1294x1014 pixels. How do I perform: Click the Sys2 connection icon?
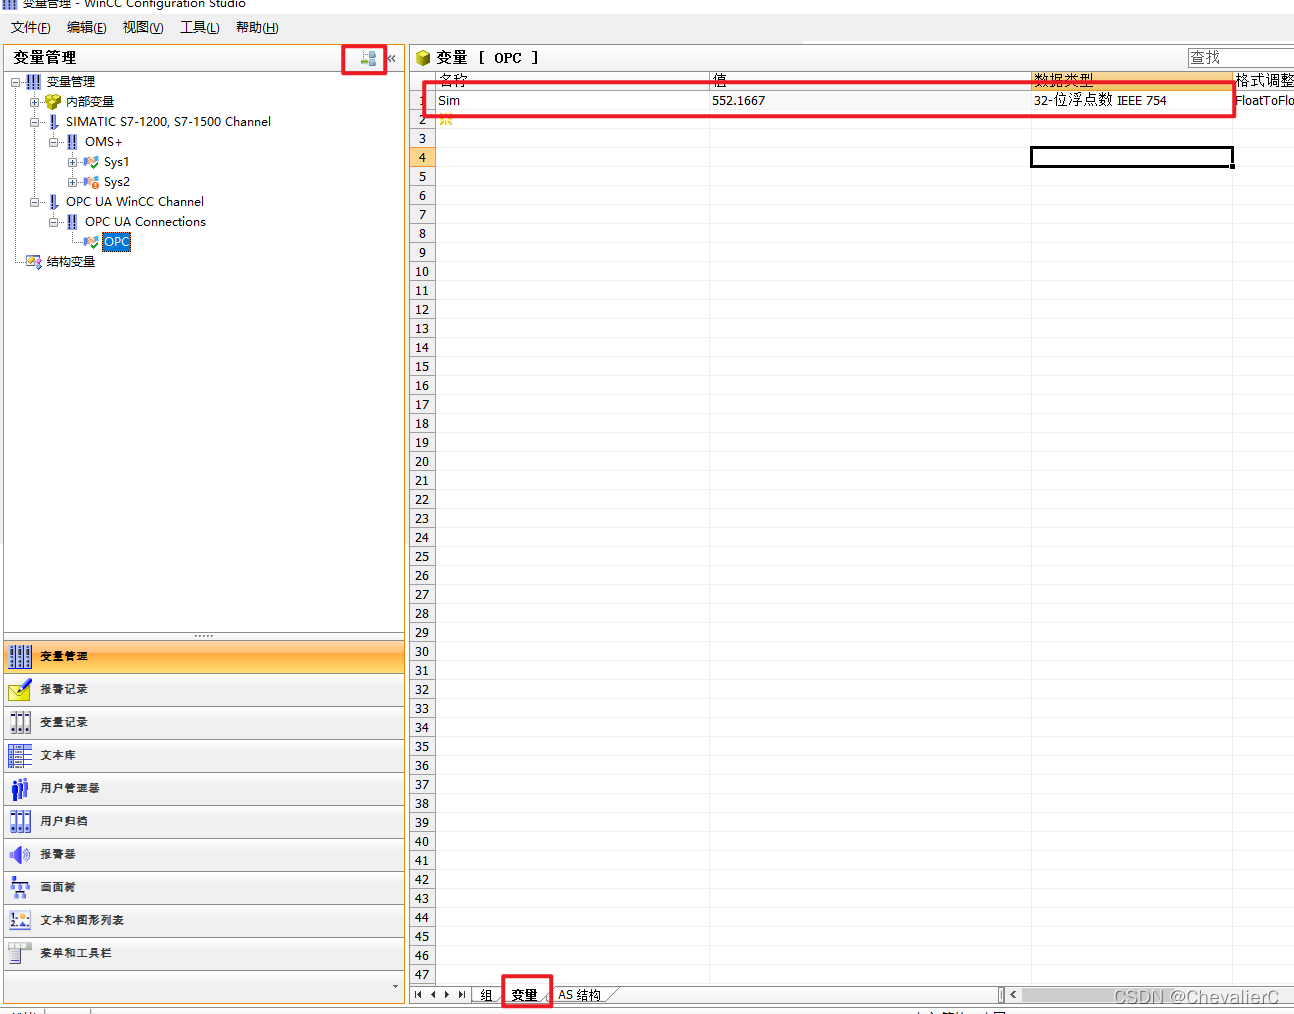click(x=91, y=182)
